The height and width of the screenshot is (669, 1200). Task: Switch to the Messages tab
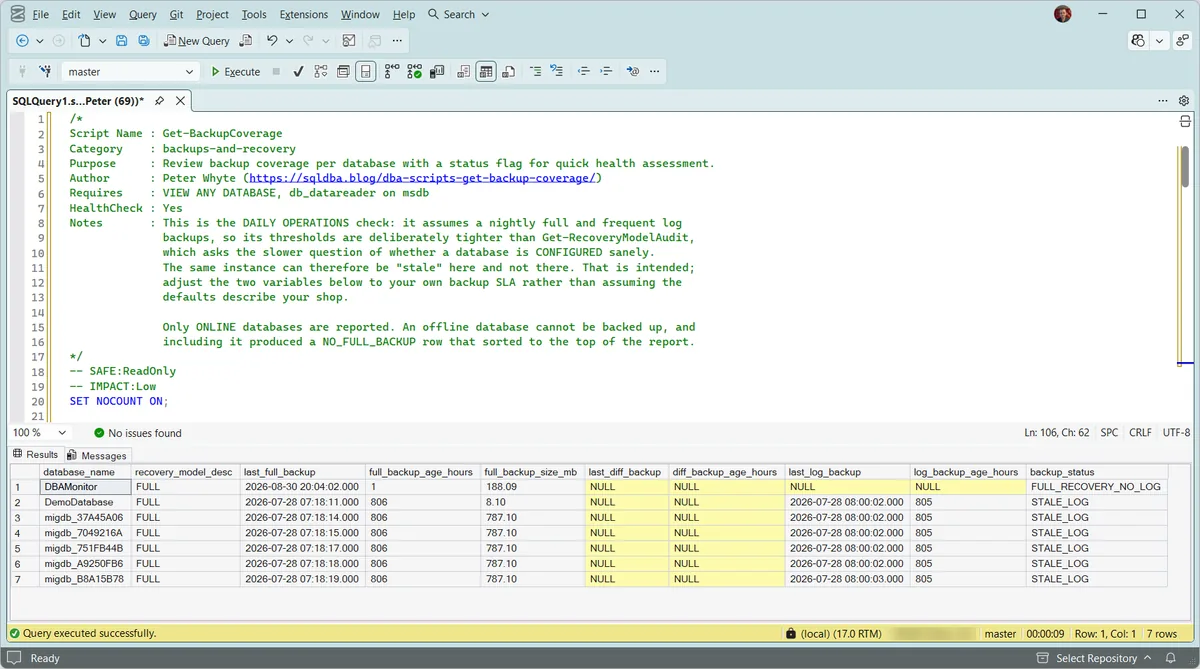97,455
